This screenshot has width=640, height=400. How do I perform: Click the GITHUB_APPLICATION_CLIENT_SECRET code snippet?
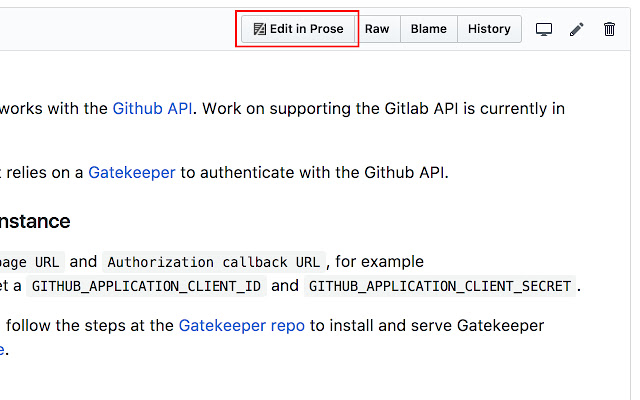440,286
